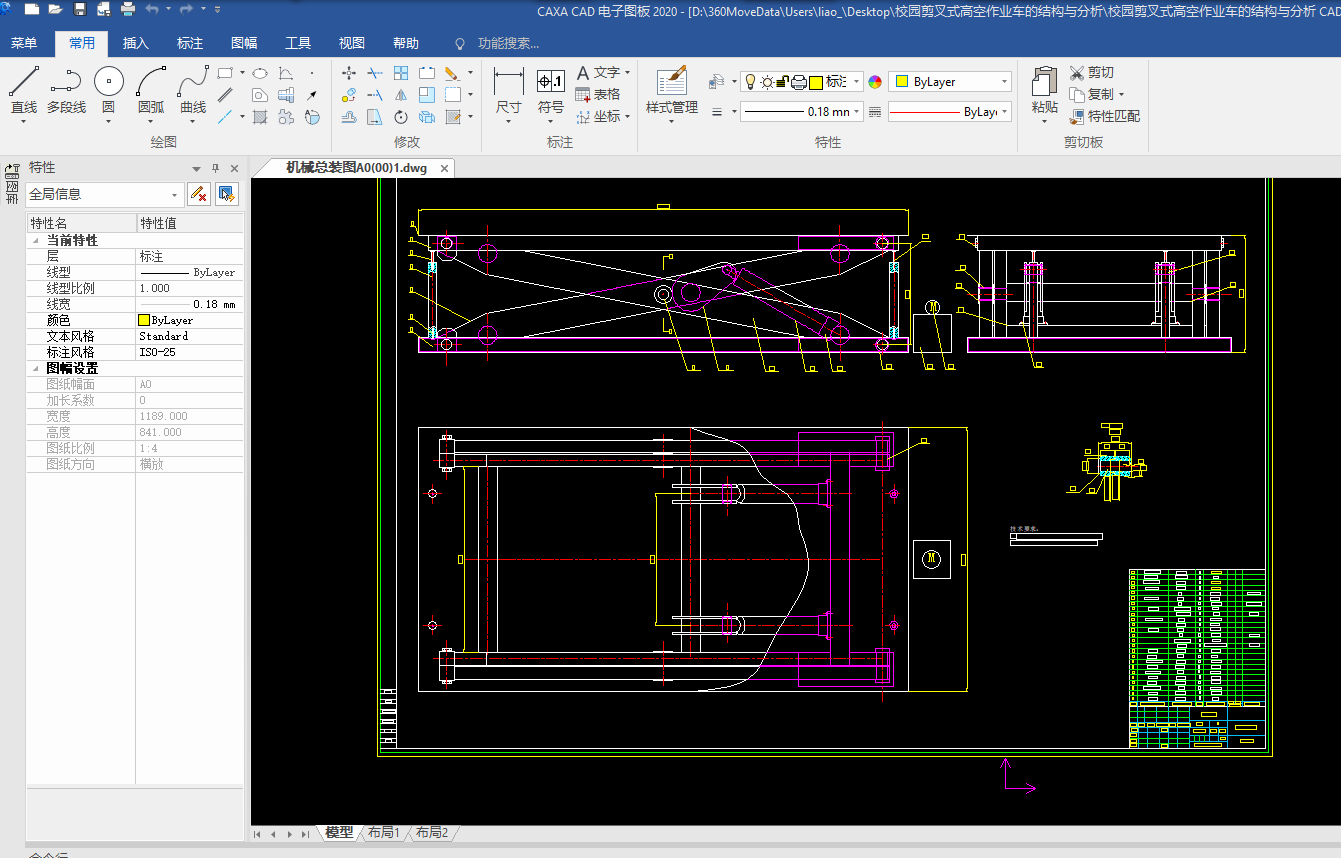Expand the 复制 copy dropdown arrow
1341x858 pixels.
pyautogui.click(x=1123, y=95)
